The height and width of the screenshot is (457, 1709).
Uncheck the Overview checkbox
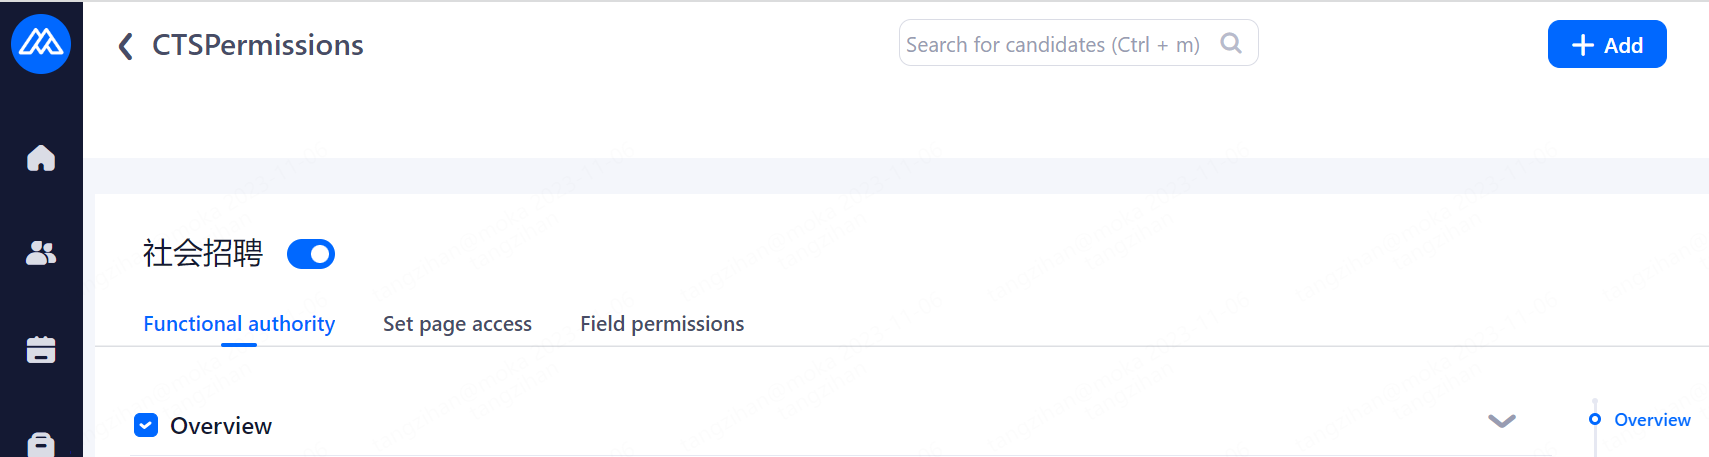pyautogui.click(x=146, y=425)
